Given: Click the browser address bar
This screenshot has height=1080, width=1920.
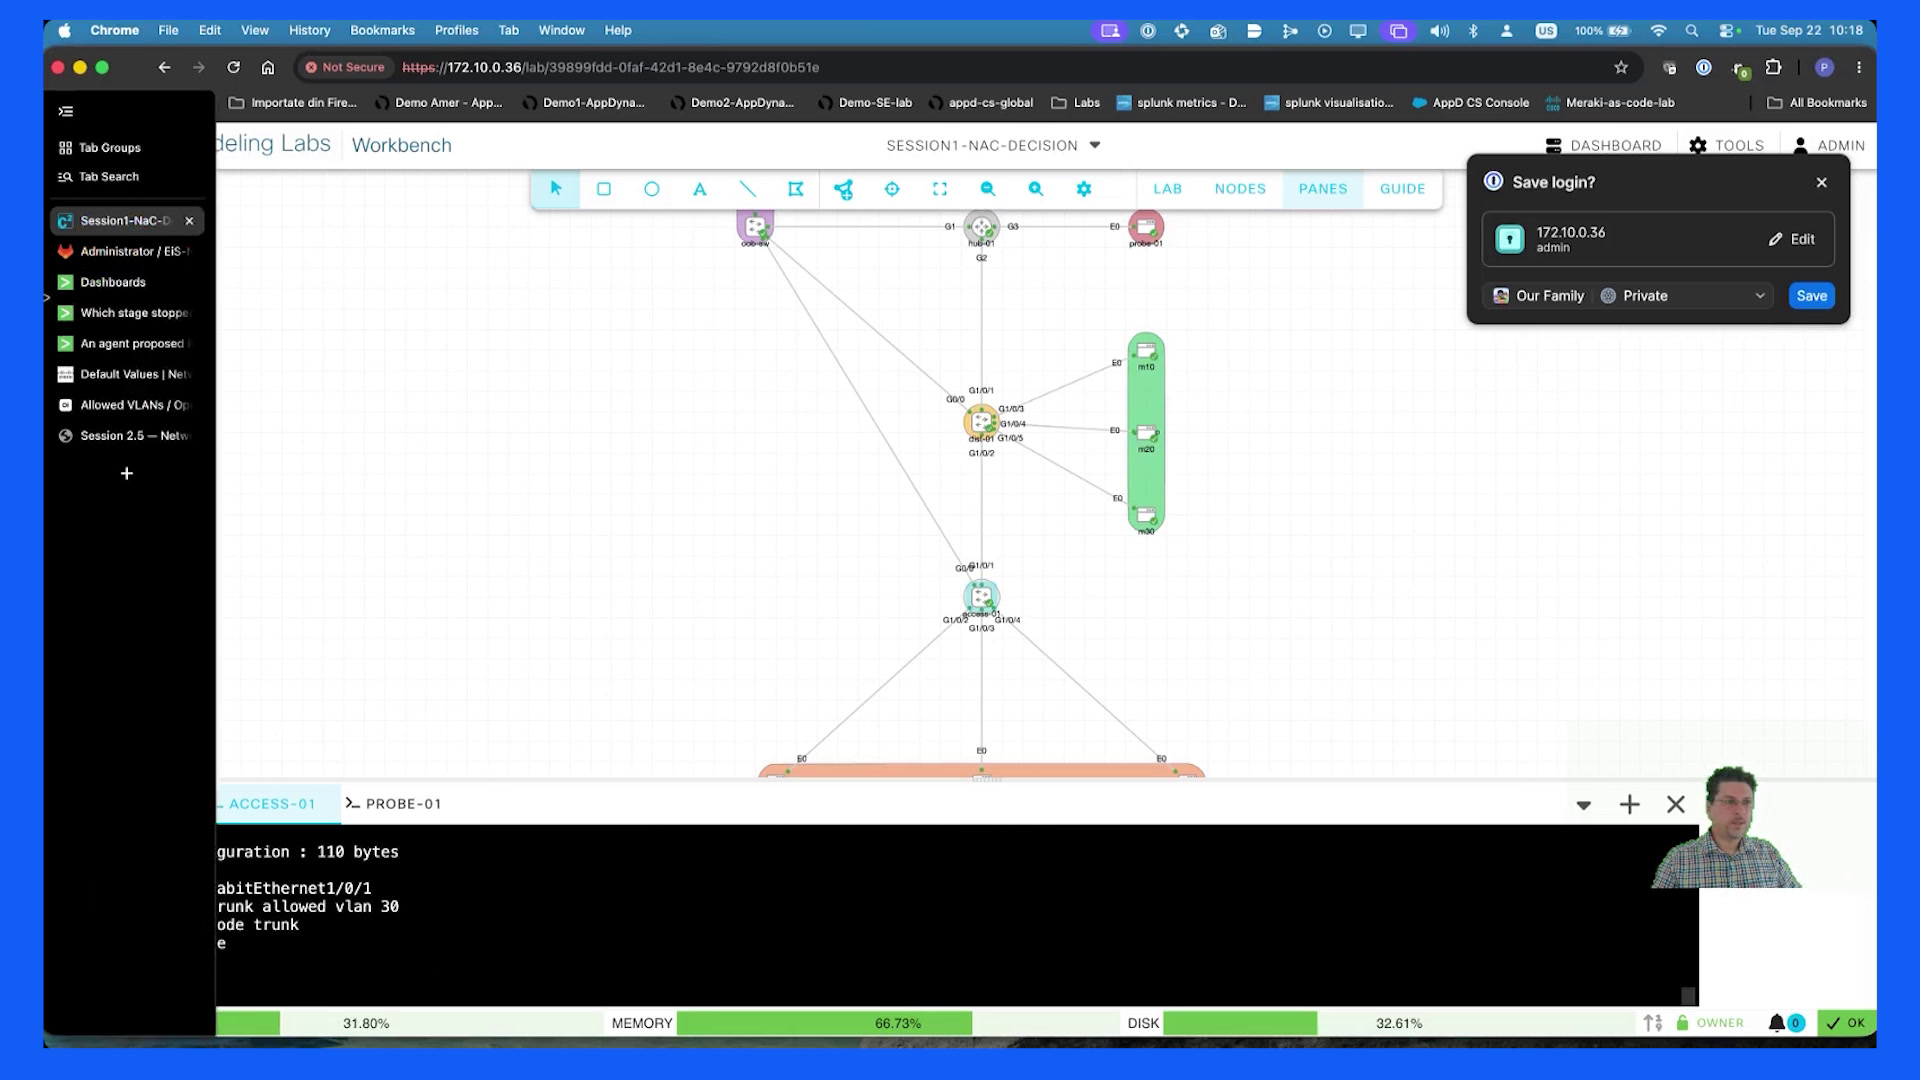Looking at the screenshot, I should [950, 67].
